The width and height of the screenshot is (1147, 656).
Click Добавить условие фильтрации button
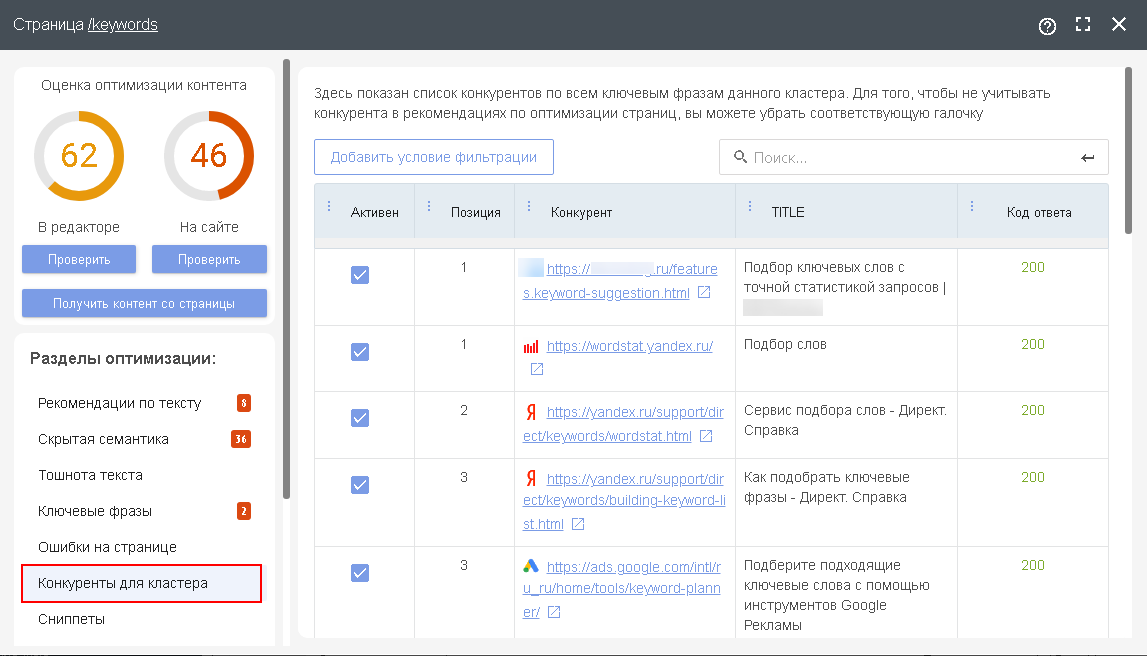point(434,157)
